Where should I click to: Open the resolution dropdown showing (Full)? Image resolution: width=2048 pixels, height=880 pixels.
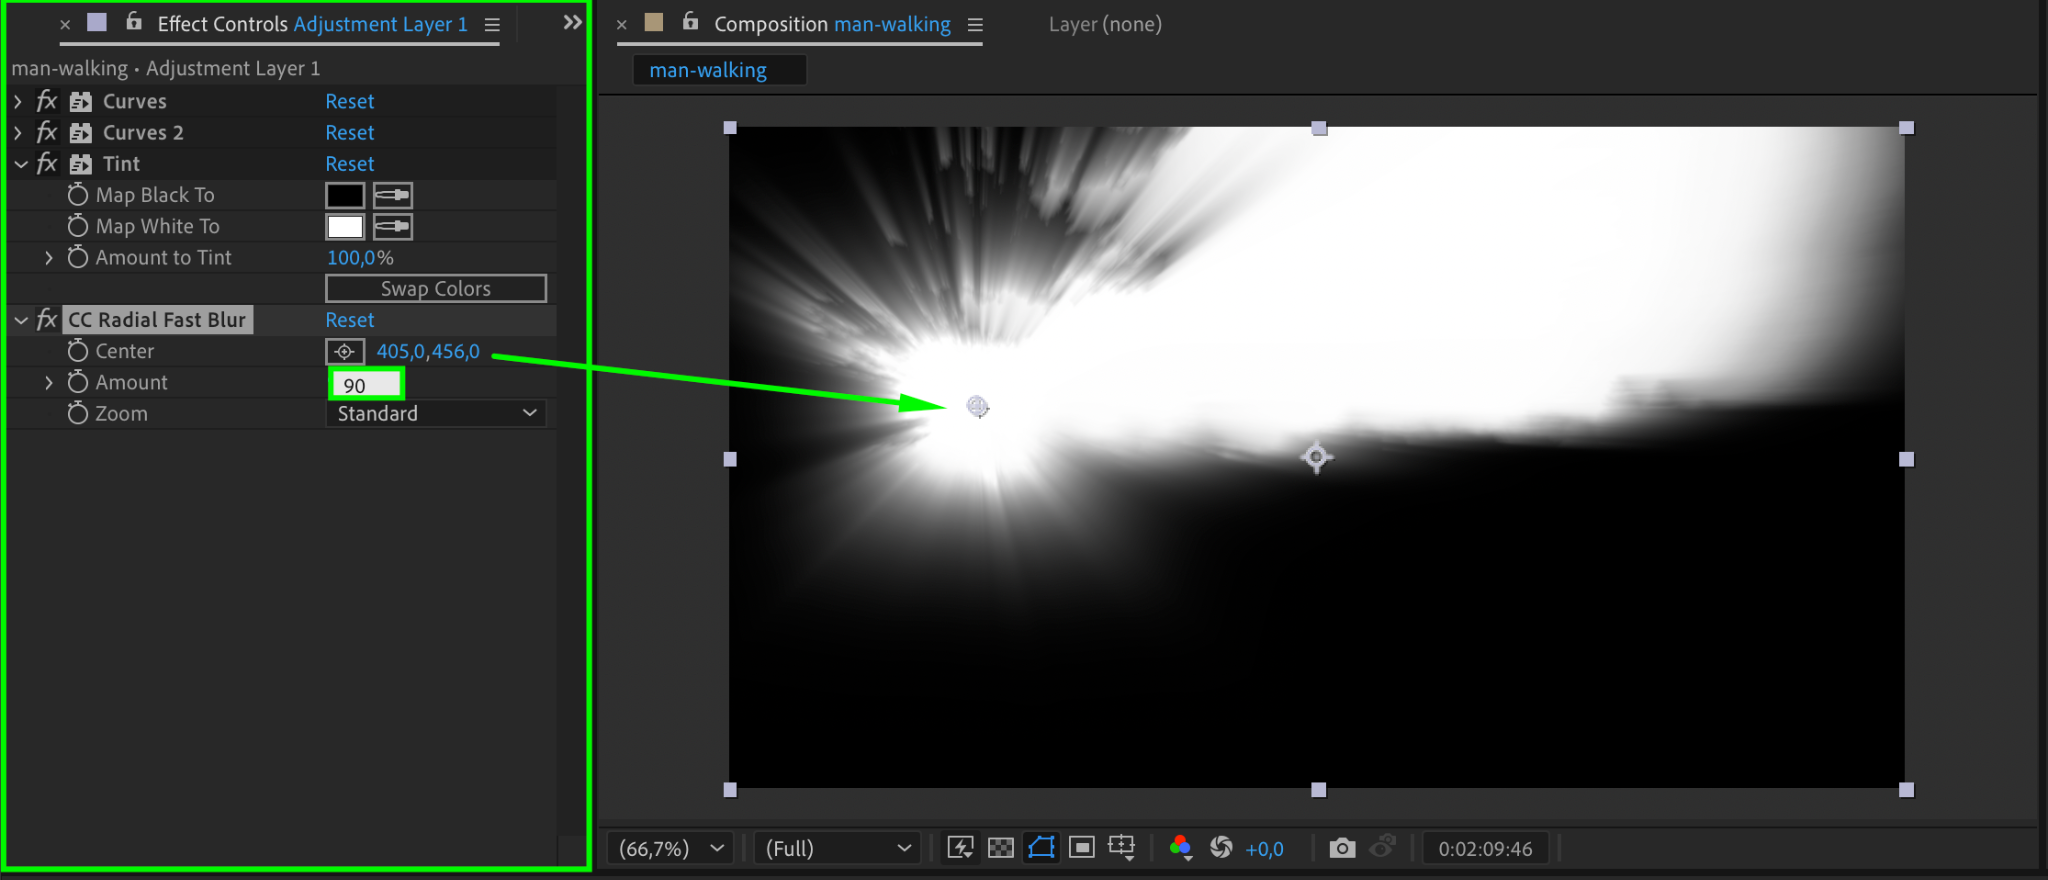click(x=837, y=848)
